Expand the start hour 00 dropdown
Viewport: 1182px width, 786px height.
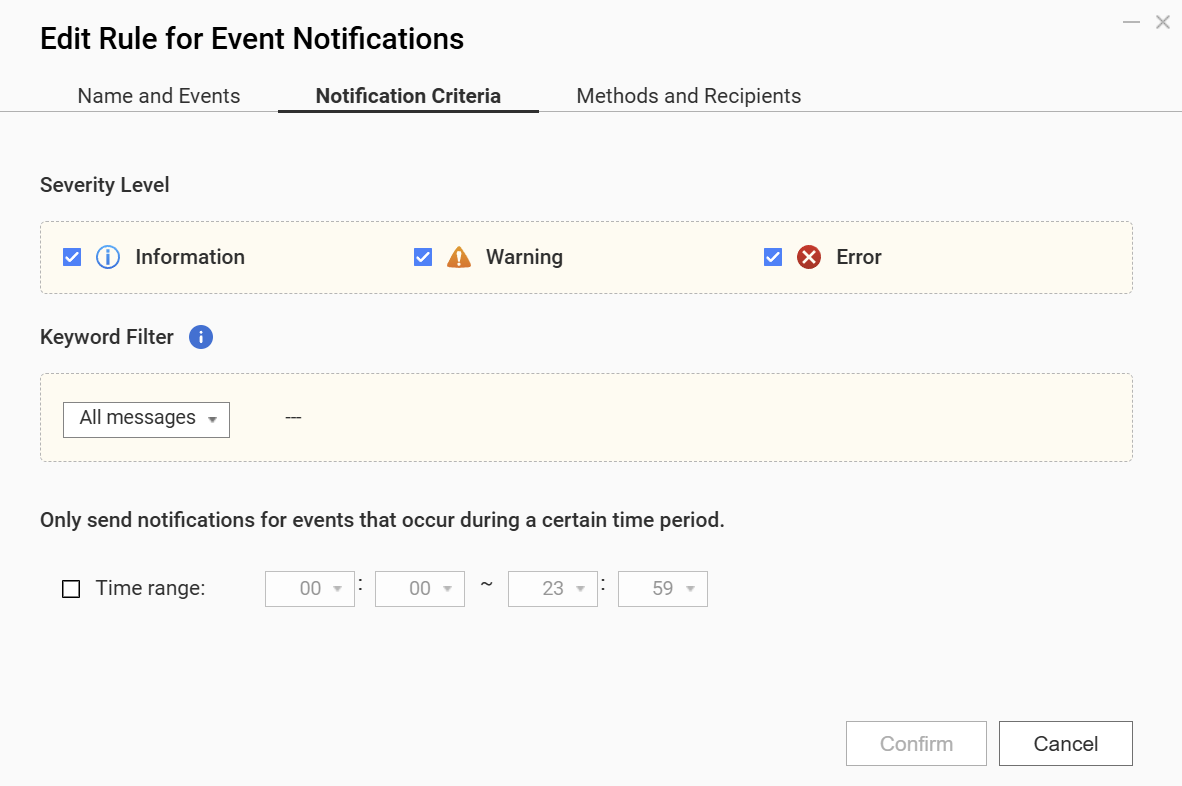[x=310, y=589]
